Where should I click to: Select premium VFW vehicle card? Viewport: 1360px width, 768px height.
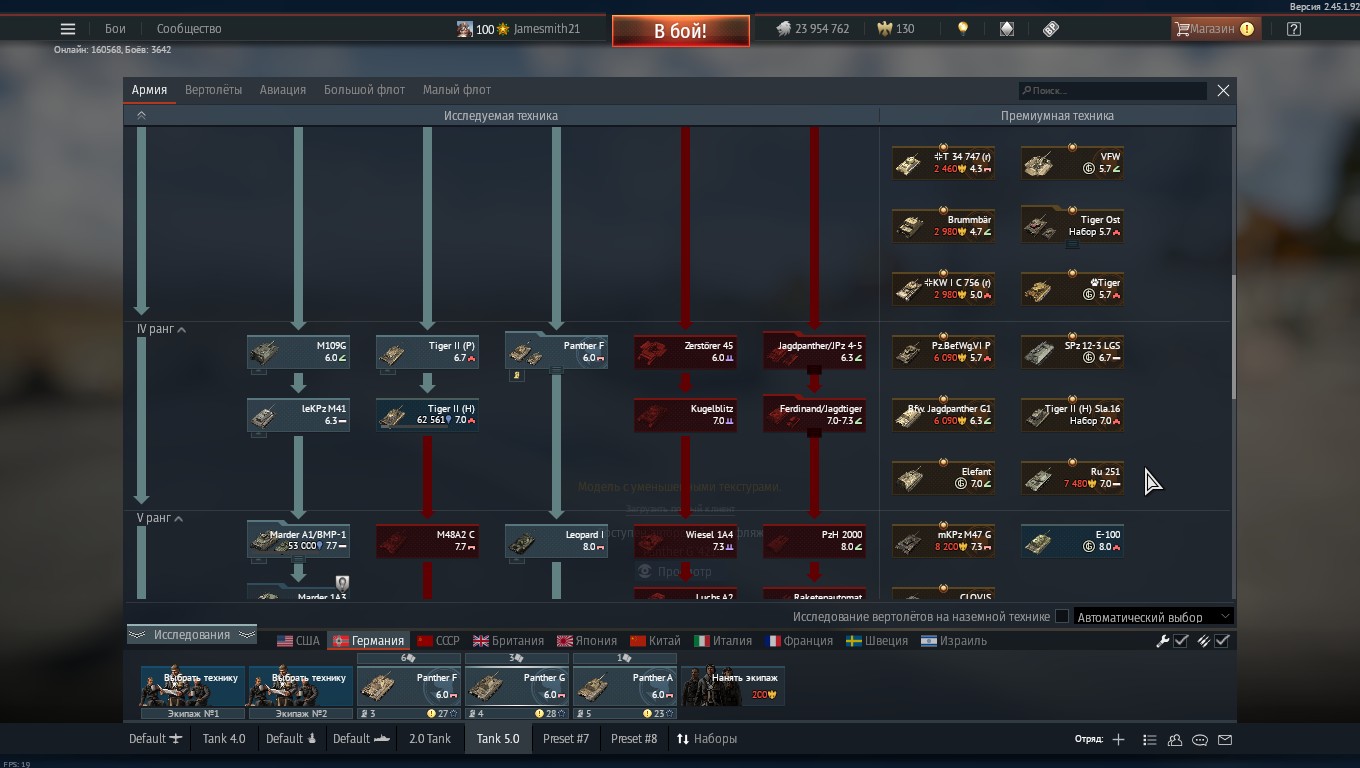tap(1073, 163)
